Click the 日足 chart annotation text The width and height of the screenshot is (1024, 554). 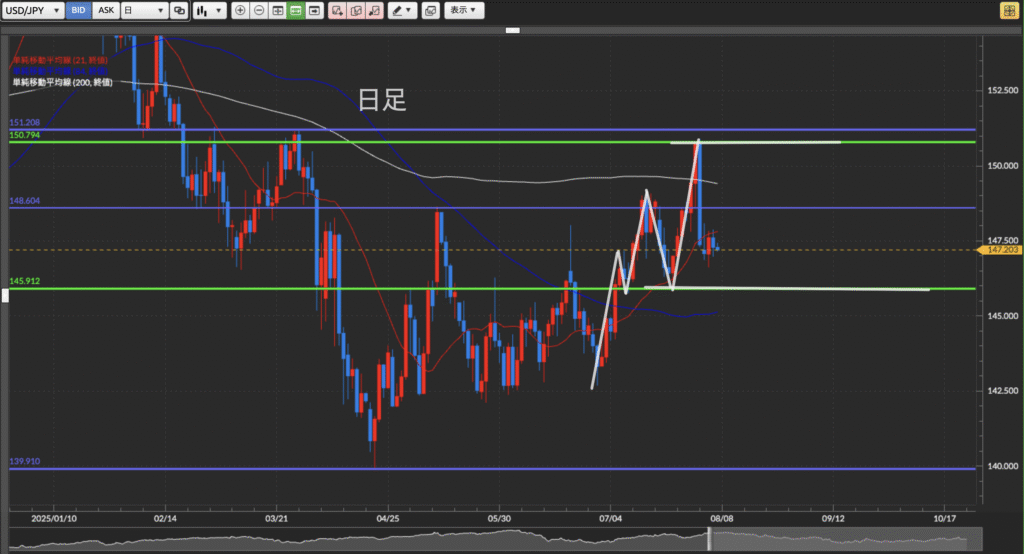point(382,100)
